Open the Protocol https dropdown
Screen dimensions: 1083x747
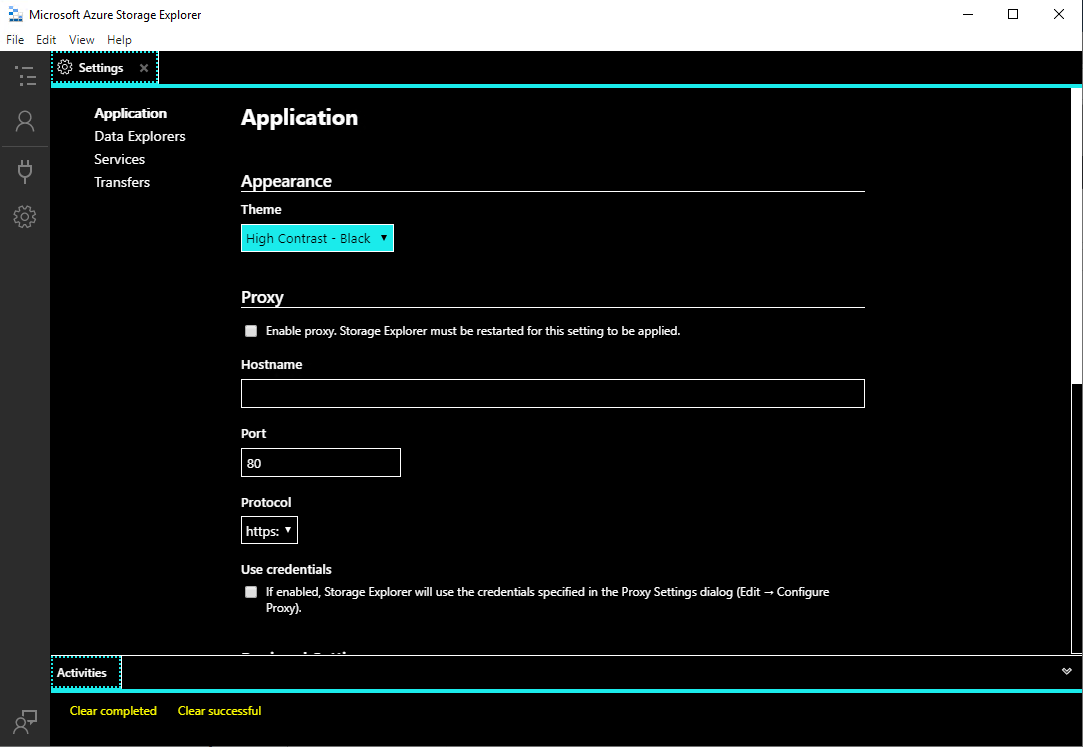click(x=269, y=530)
